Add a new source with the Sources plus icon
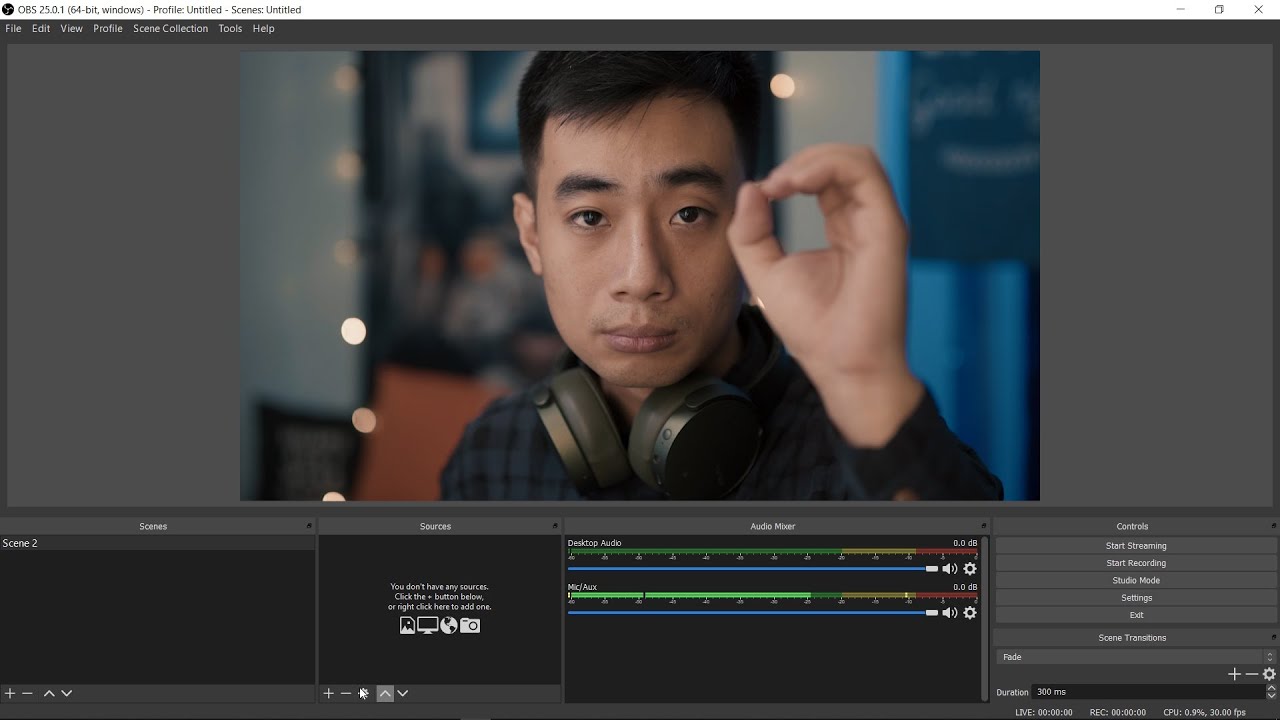The width and height of the screenshot is (1280, 720). pyautogui.click(x=328, y=693)
